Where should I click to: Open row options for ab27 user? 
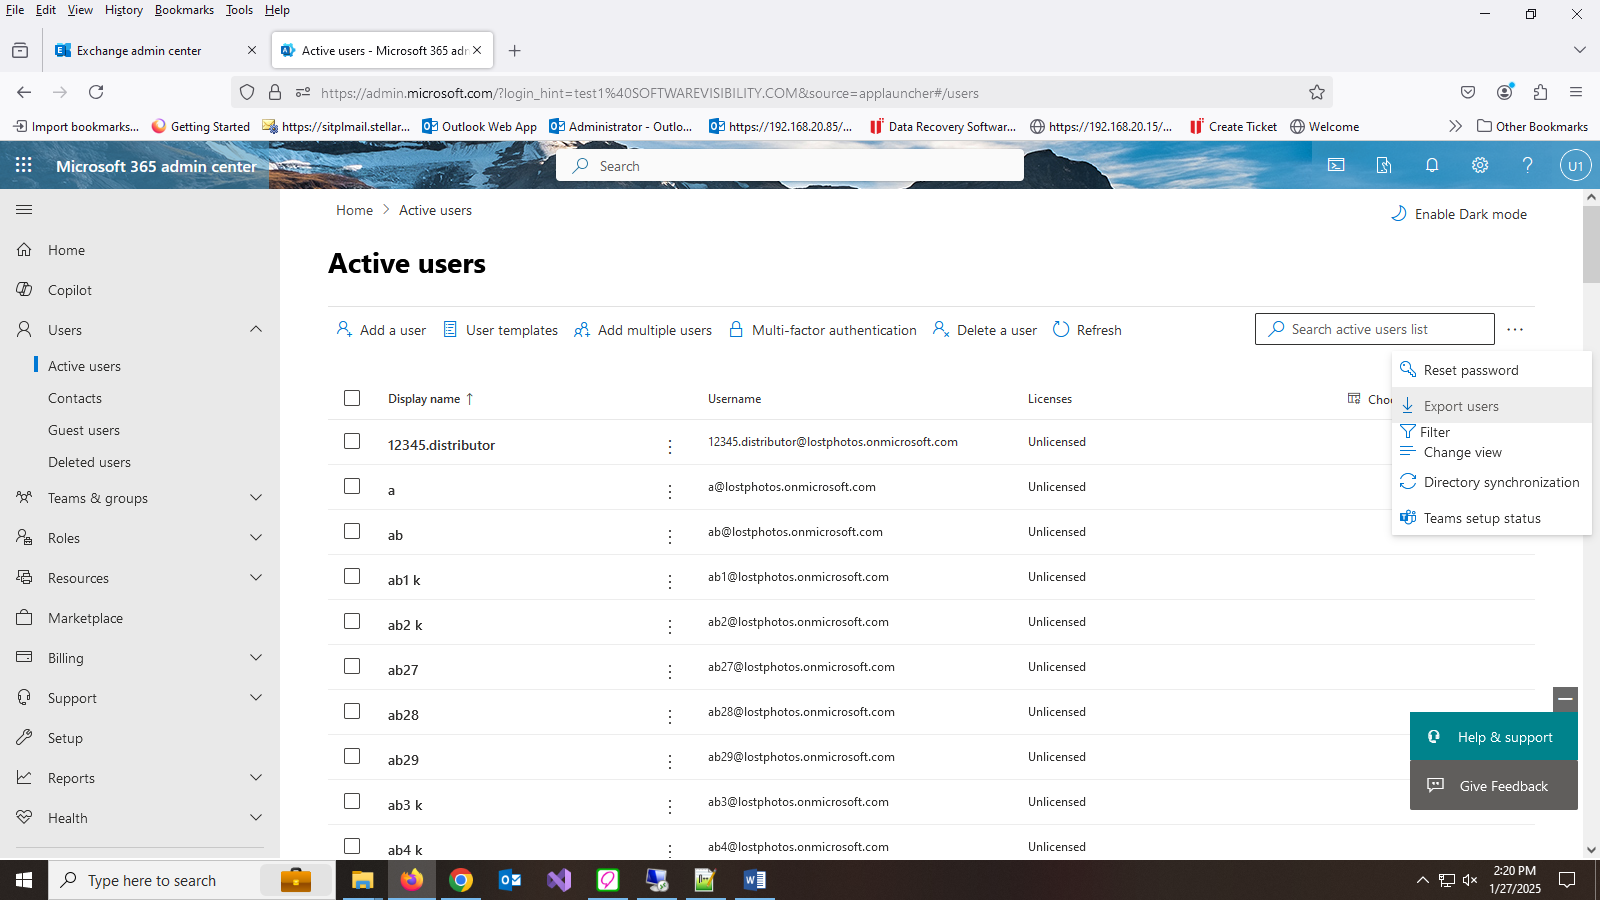click(x=670, y=672)
